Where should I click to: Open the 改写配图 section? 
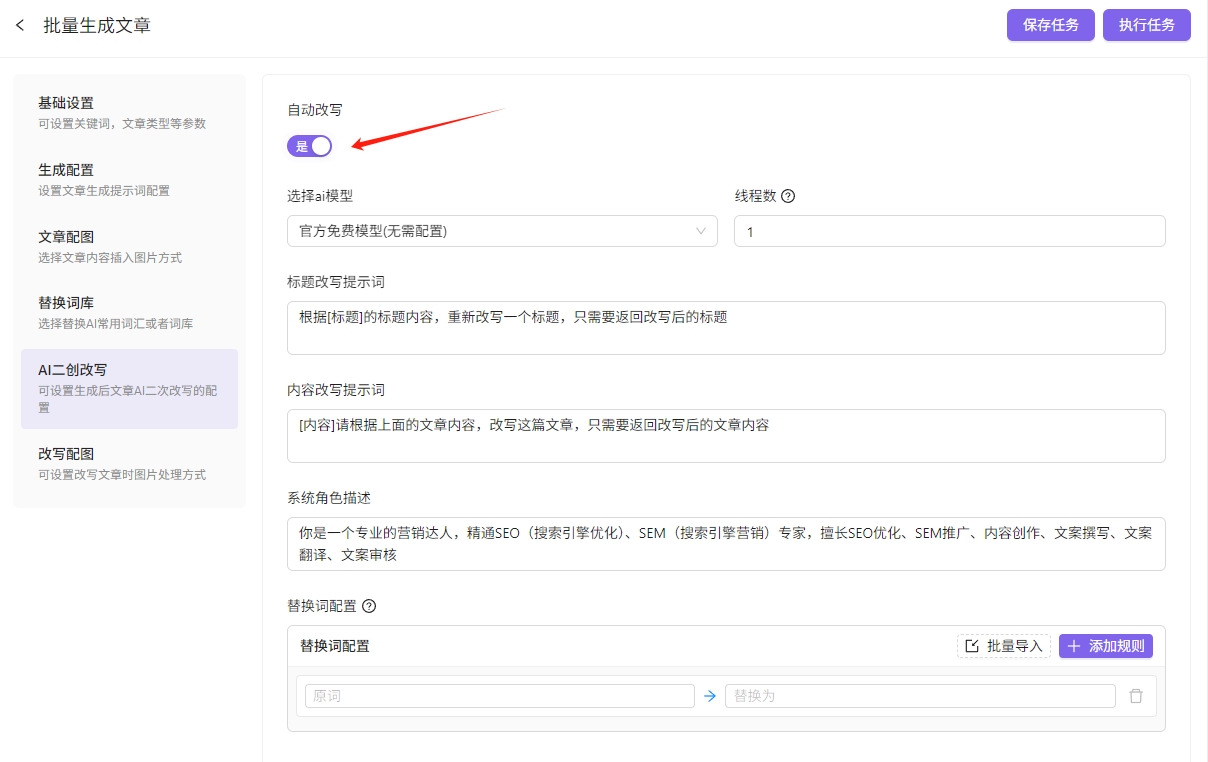[x=129, y=463]
